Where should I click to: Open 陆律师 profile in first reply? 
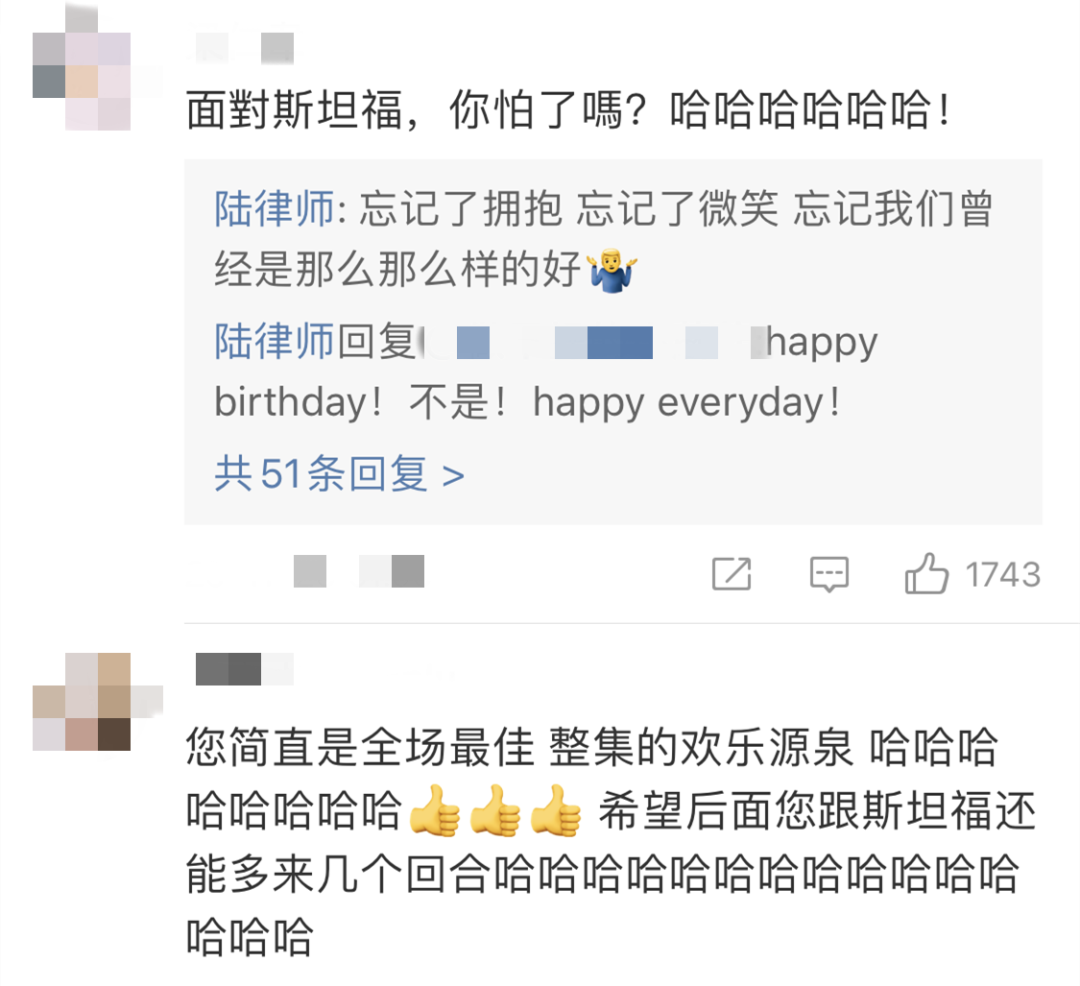click(x=273, y=209)
